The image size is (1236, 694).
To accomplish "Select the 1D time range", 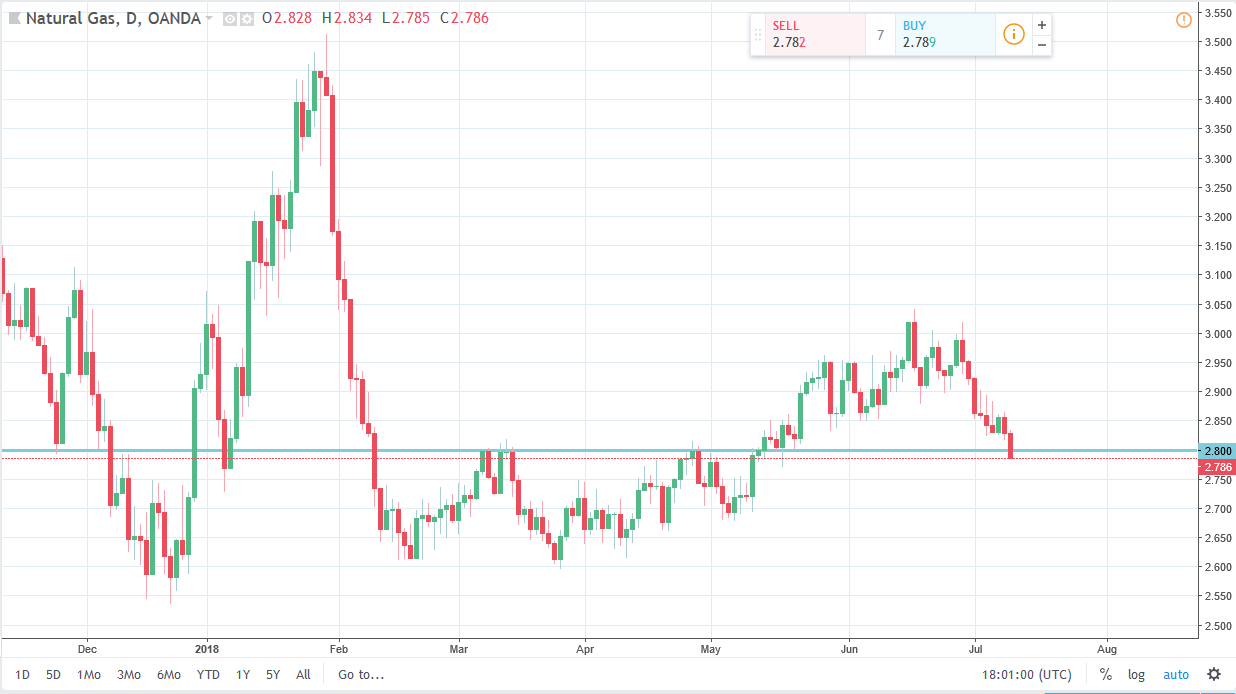I will pos(22,674).
